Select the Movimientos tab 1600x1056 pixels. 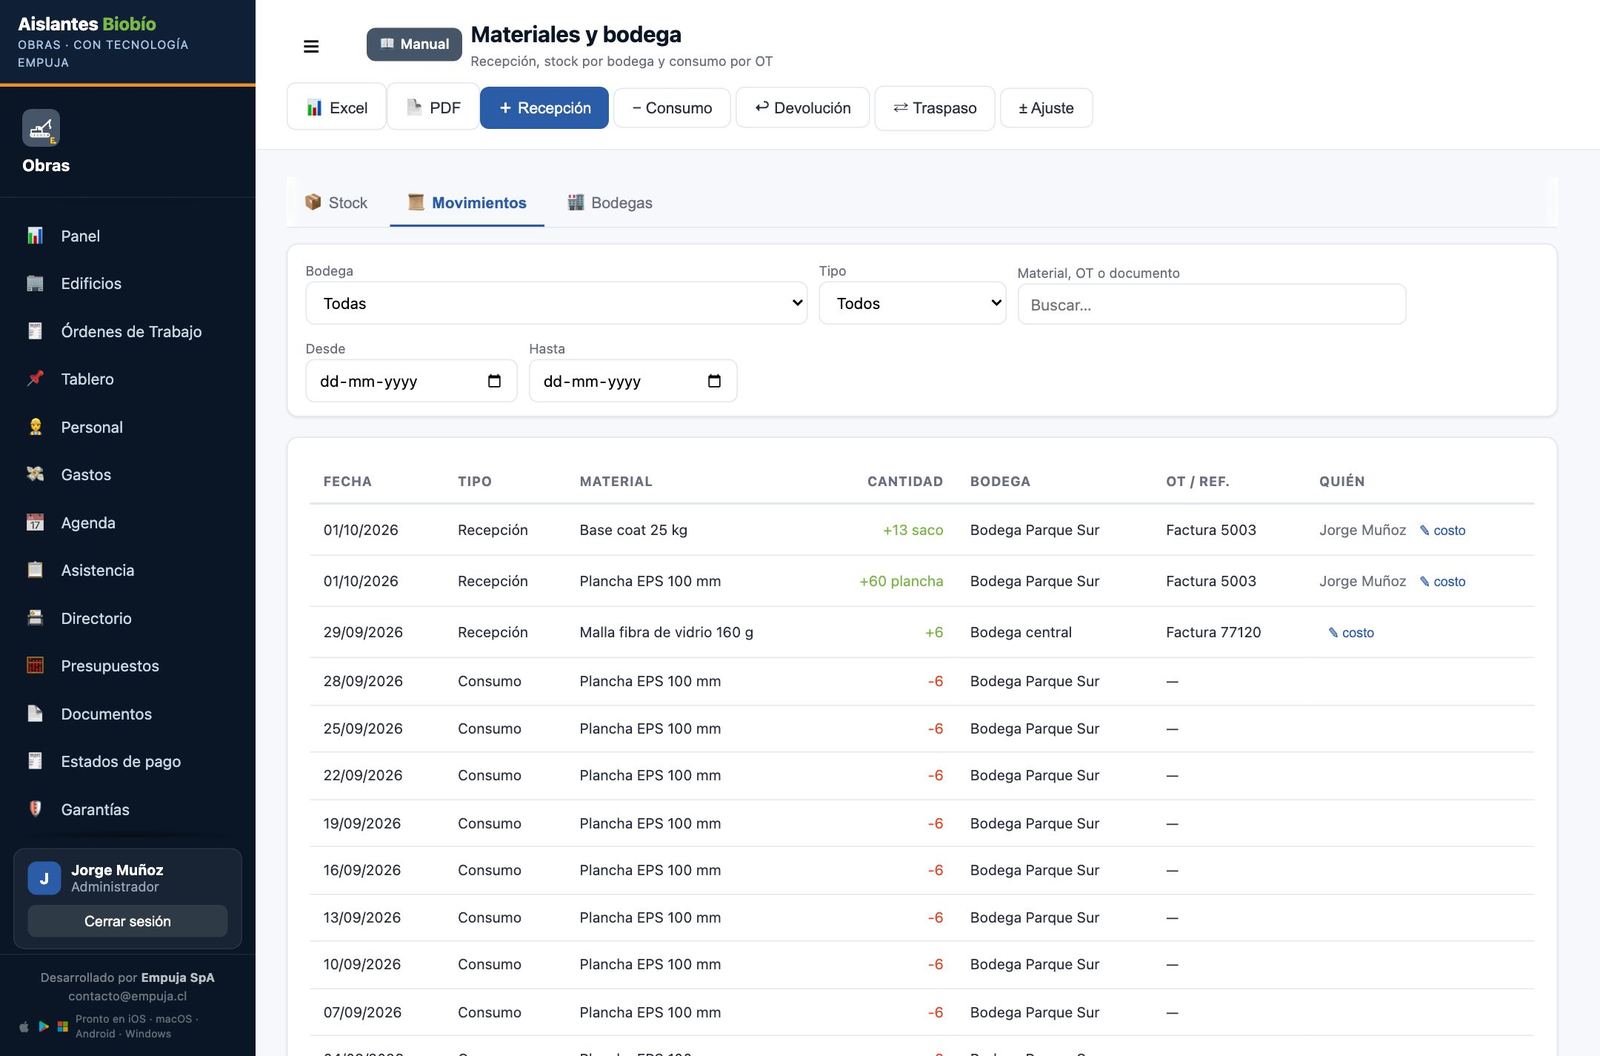(x=467, y=203)
